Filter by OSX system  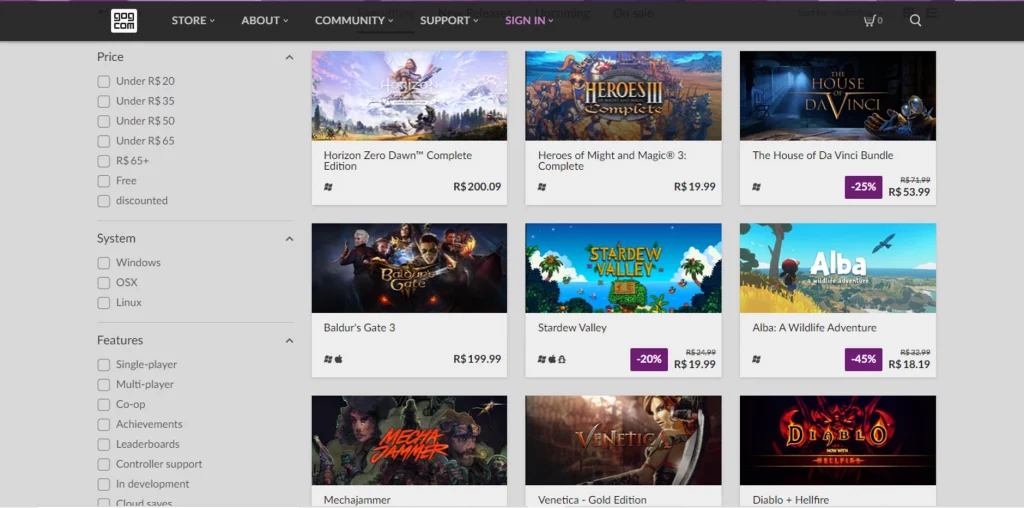[103, 283]
